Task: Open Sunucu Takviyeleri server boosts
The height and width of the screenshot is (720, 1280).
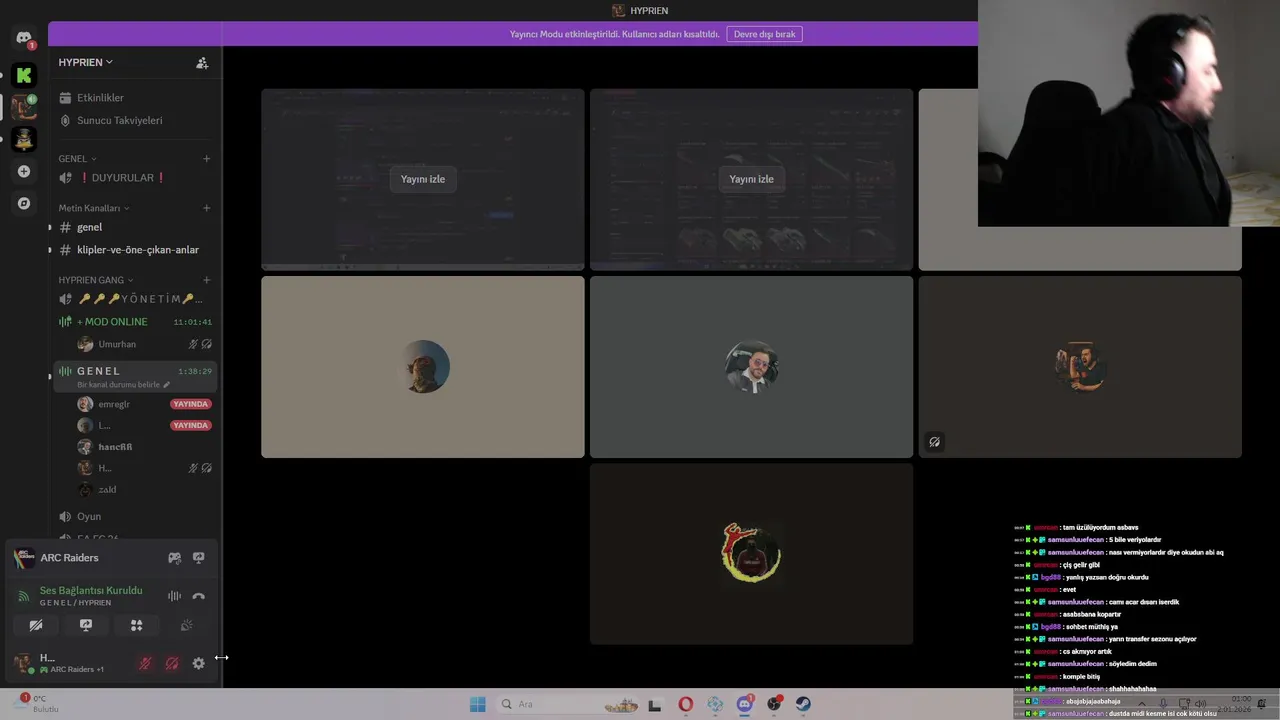Action: point(135,120)
